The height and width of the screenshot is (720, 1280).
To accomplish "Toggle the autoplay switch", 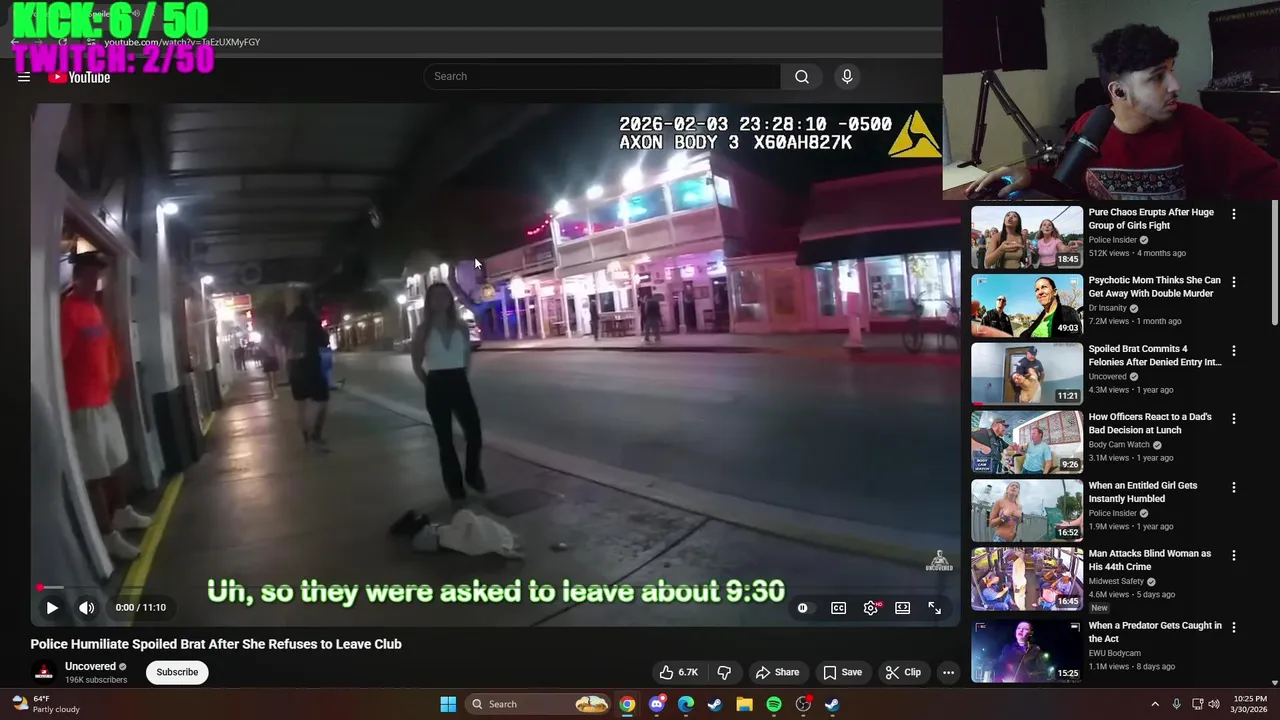I will tap(803, 608).
